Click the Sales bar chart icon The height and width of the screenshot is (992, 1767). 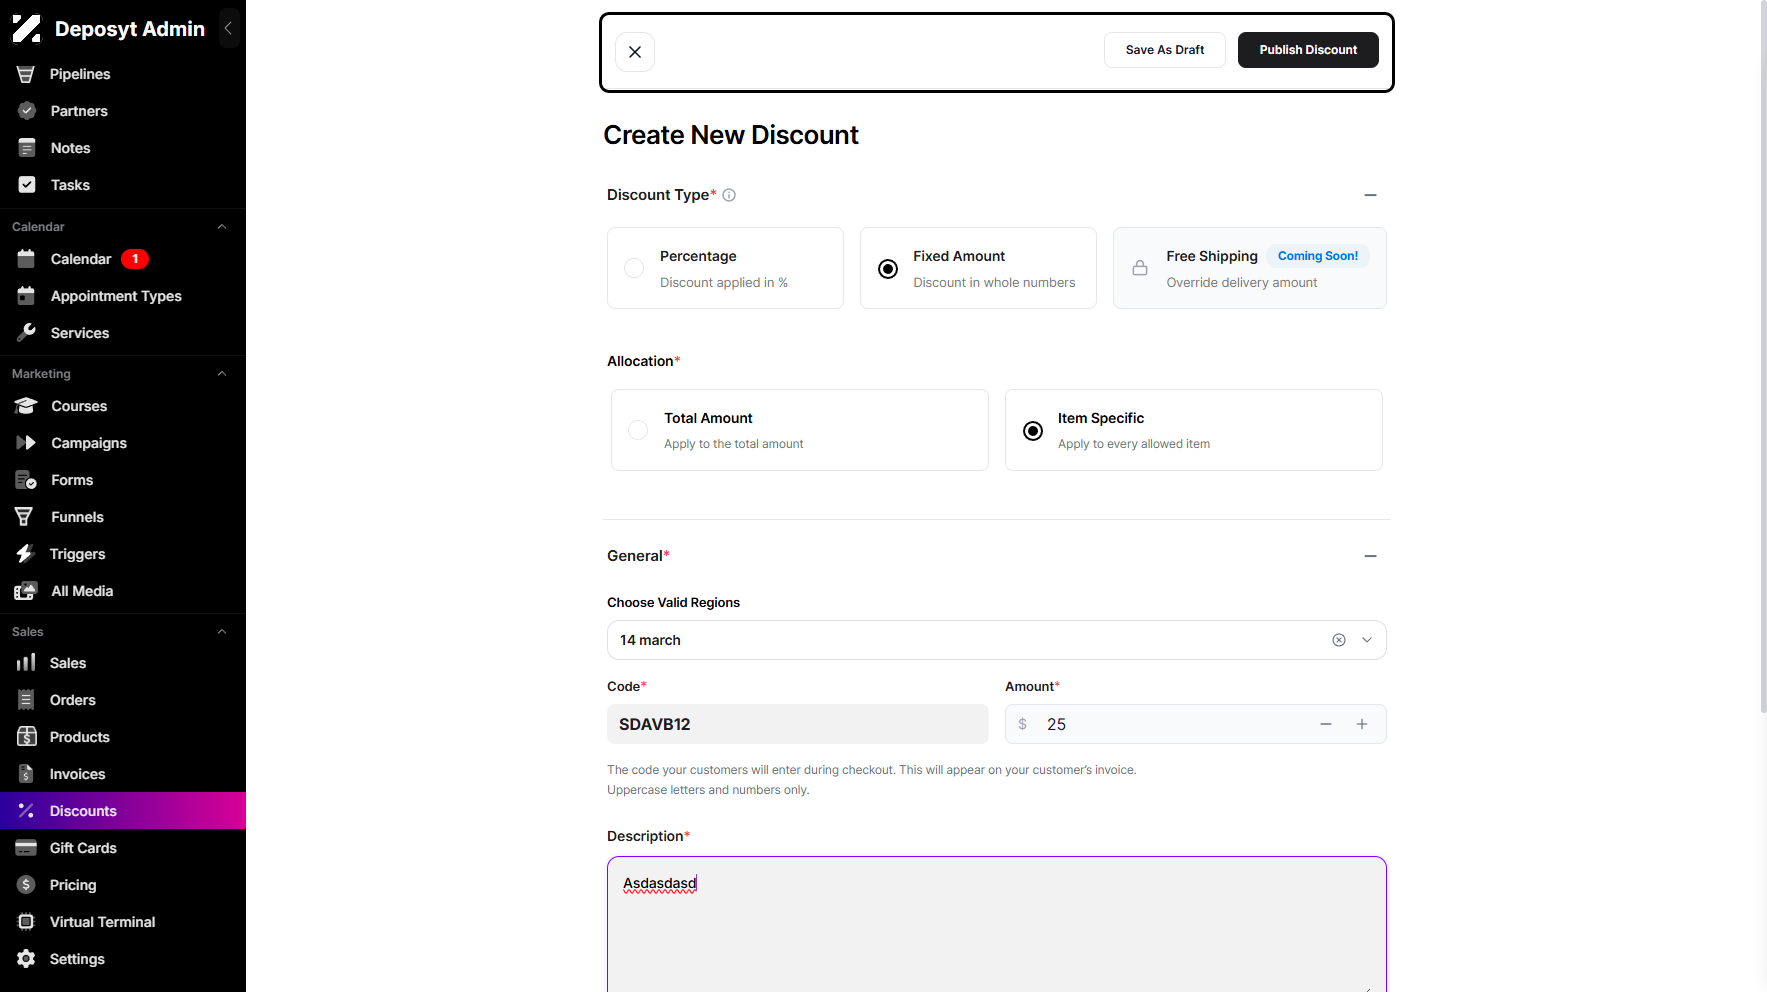[x=26, y=663]
